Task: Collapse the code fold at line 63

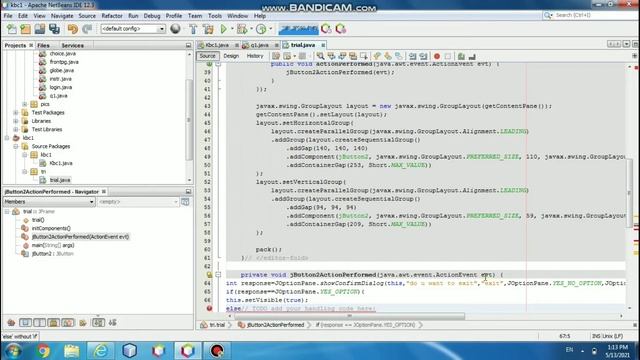Action: pyautogui.click(x=218, y=275)
